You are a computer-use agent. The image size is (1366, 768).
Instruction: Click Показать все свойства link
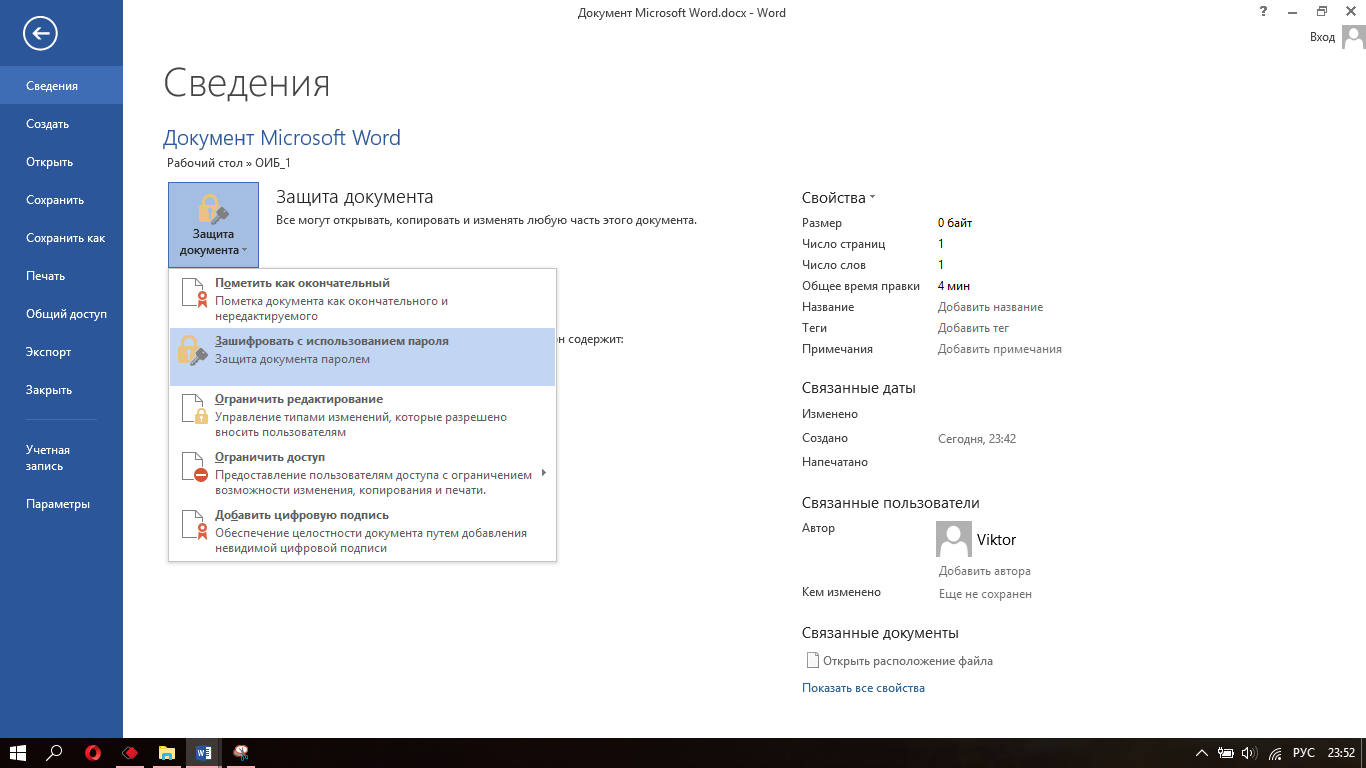(x=863, y=688)
